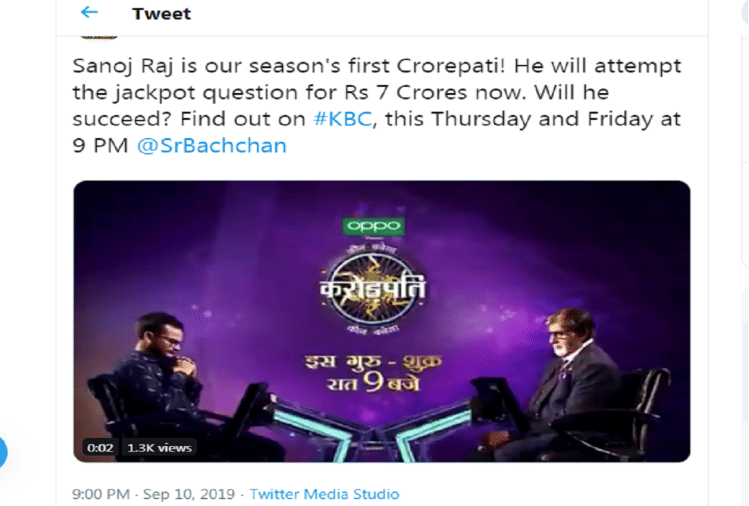Open the partially visible profile avatar
Viewport: 749px width, 506px height.
[x=99, y=37]
